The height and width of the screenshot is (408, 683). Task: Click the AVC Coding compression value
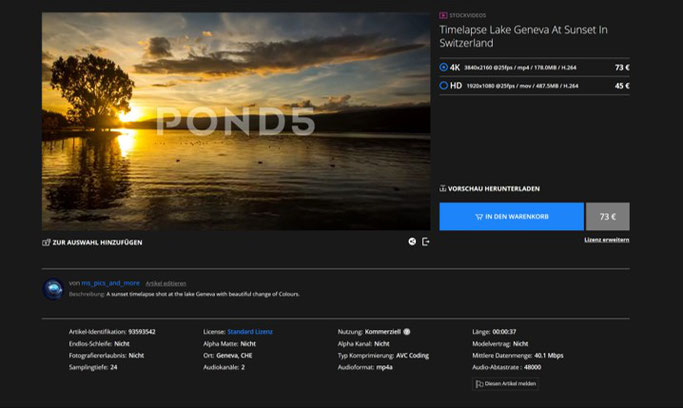(412, 355)
